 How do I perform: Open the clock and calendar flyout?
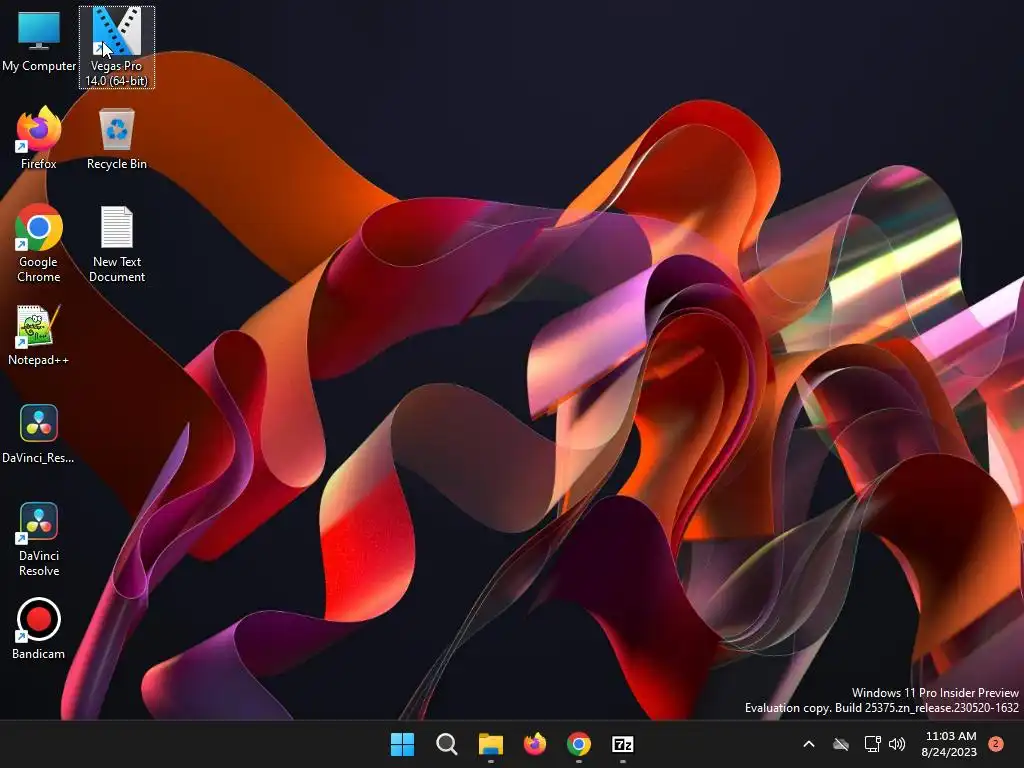950,744
